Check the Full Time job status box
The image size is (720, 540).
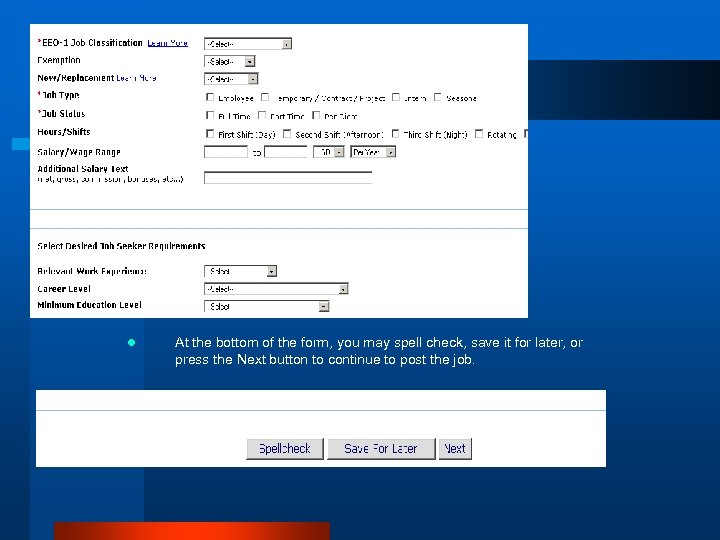[210, 115]
